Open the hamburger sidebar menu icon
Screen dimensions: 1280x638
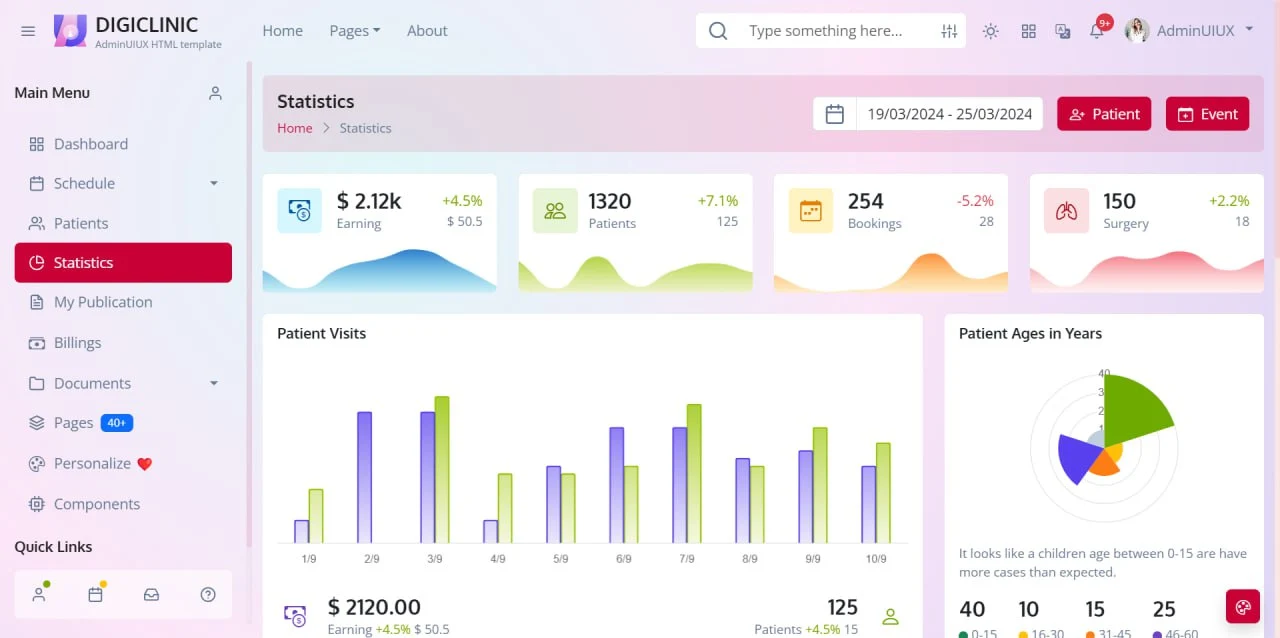pyautogui.click(x=28, y=31)
